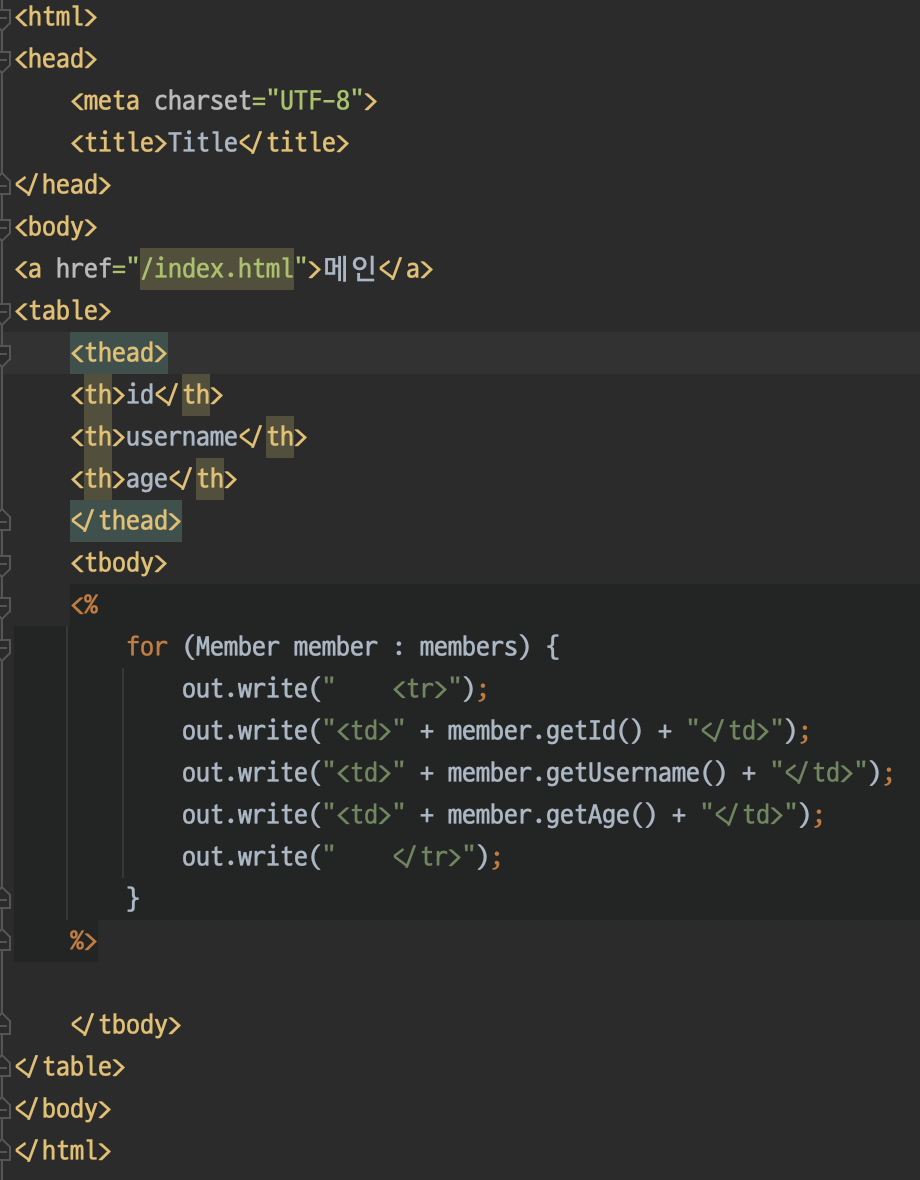This screenshot has height=1180, width=920.
Task: Click member.getId() method call
Action: (545, 731)
